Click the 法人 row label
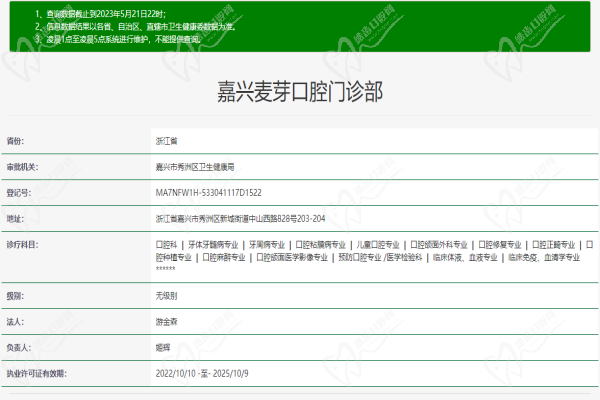Image resolution: width=600 pixels, height=400 pixels. click(x=15, y=323)
